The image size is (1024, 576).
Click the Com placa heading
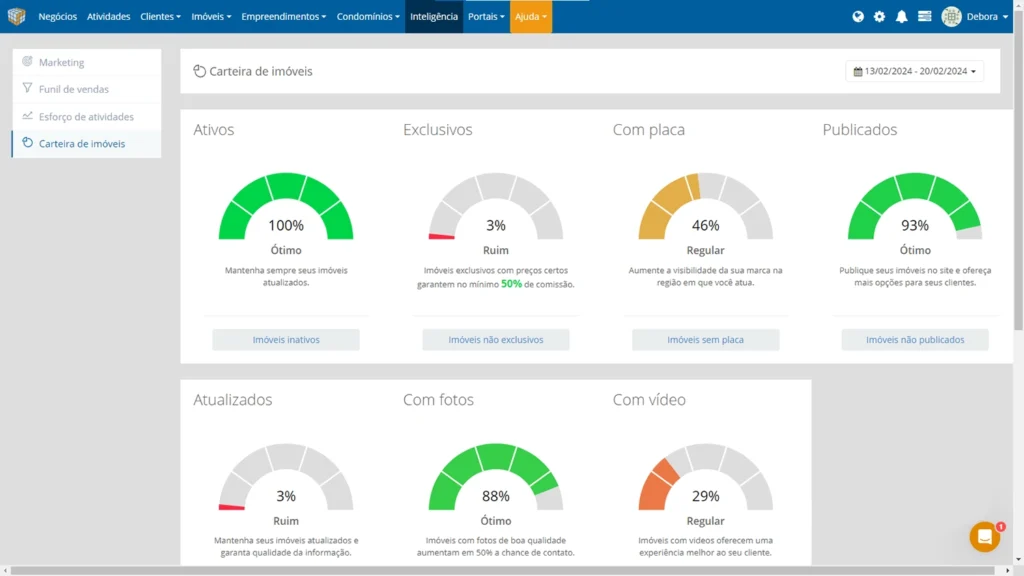648,129
